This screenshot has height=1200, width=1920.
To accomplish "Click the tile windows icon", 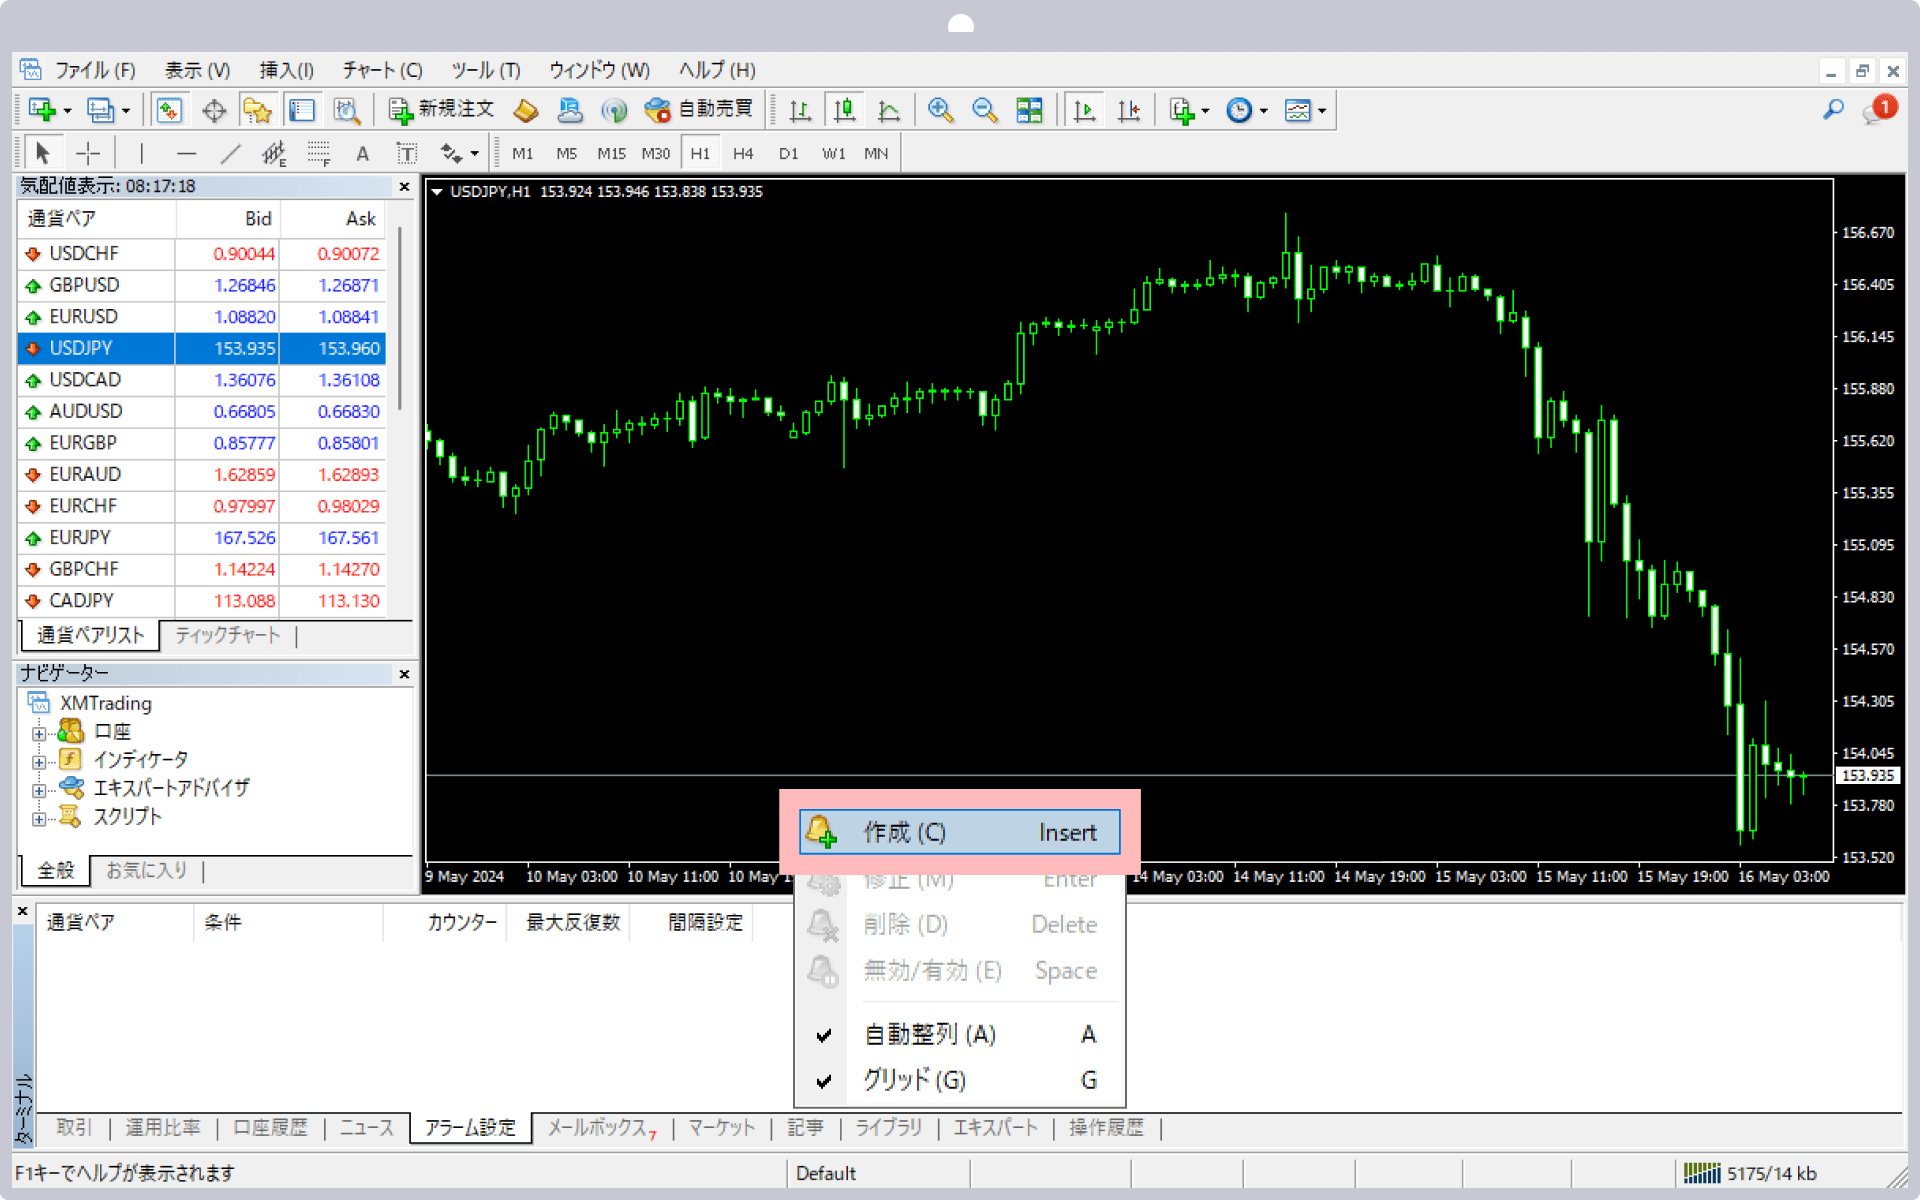I will tap(1029, 110).
